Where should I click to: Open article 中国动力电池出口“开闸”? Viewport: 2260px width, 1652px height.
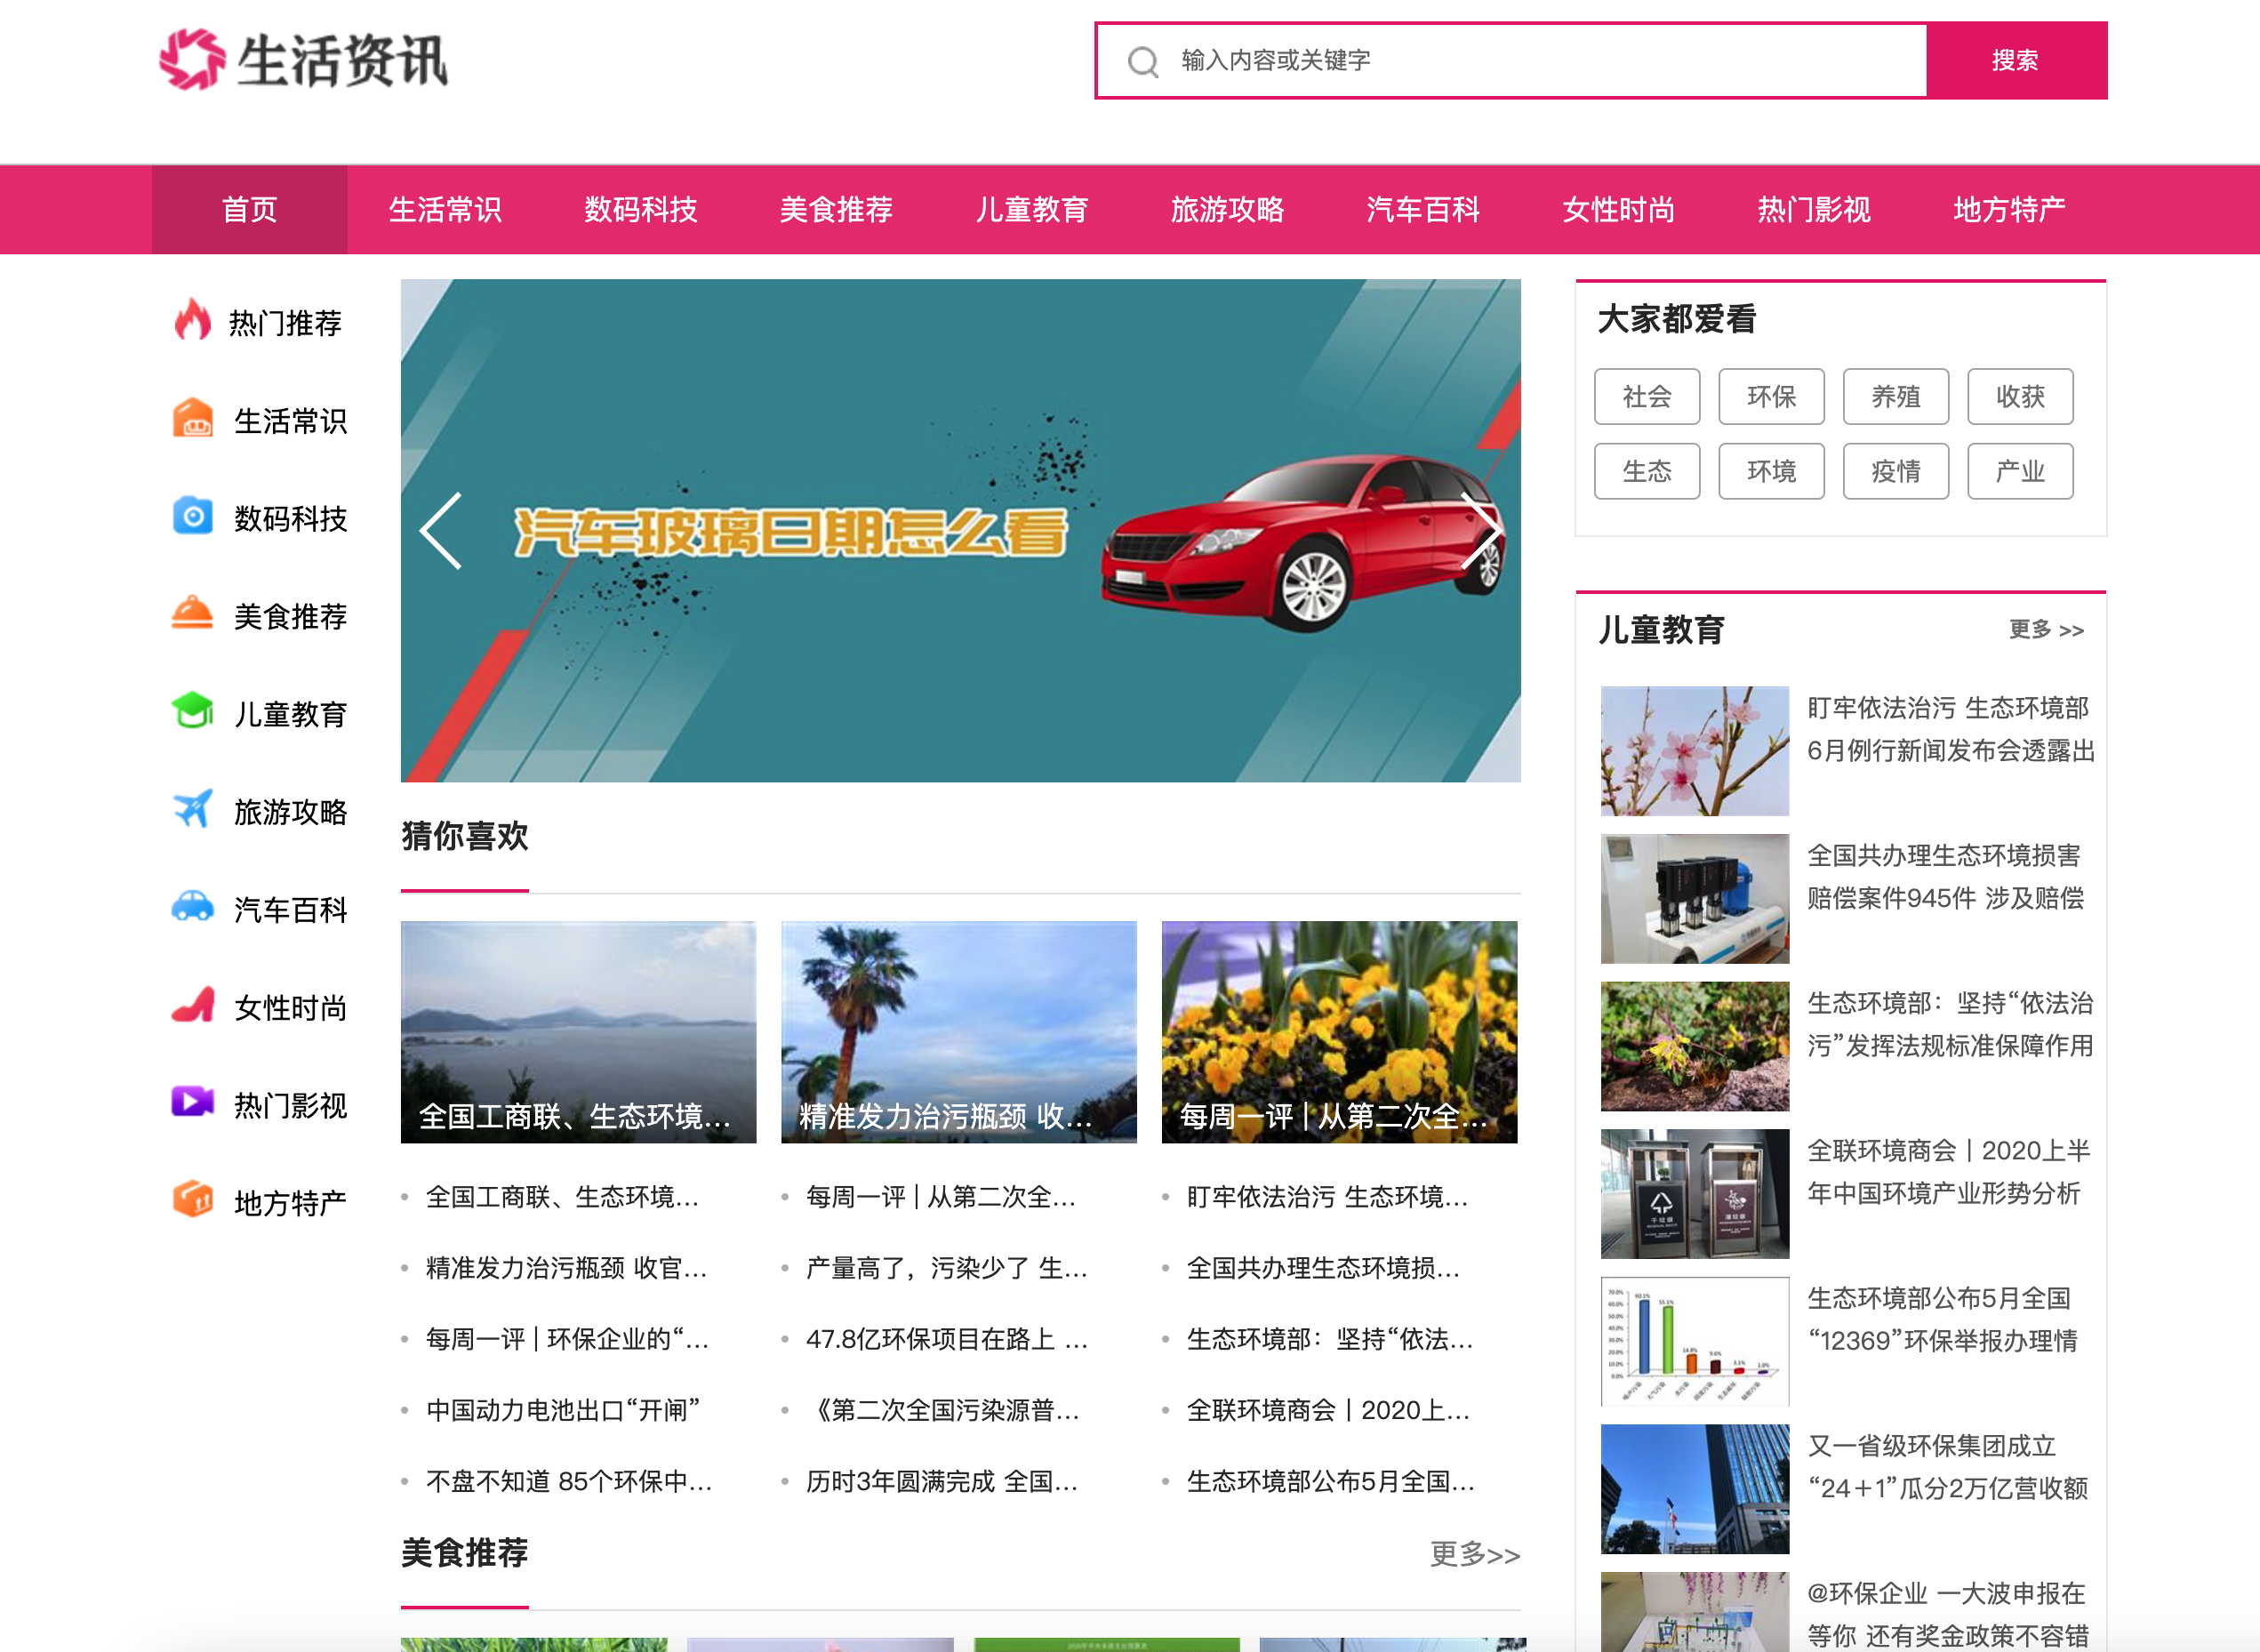coord(563,1409)
